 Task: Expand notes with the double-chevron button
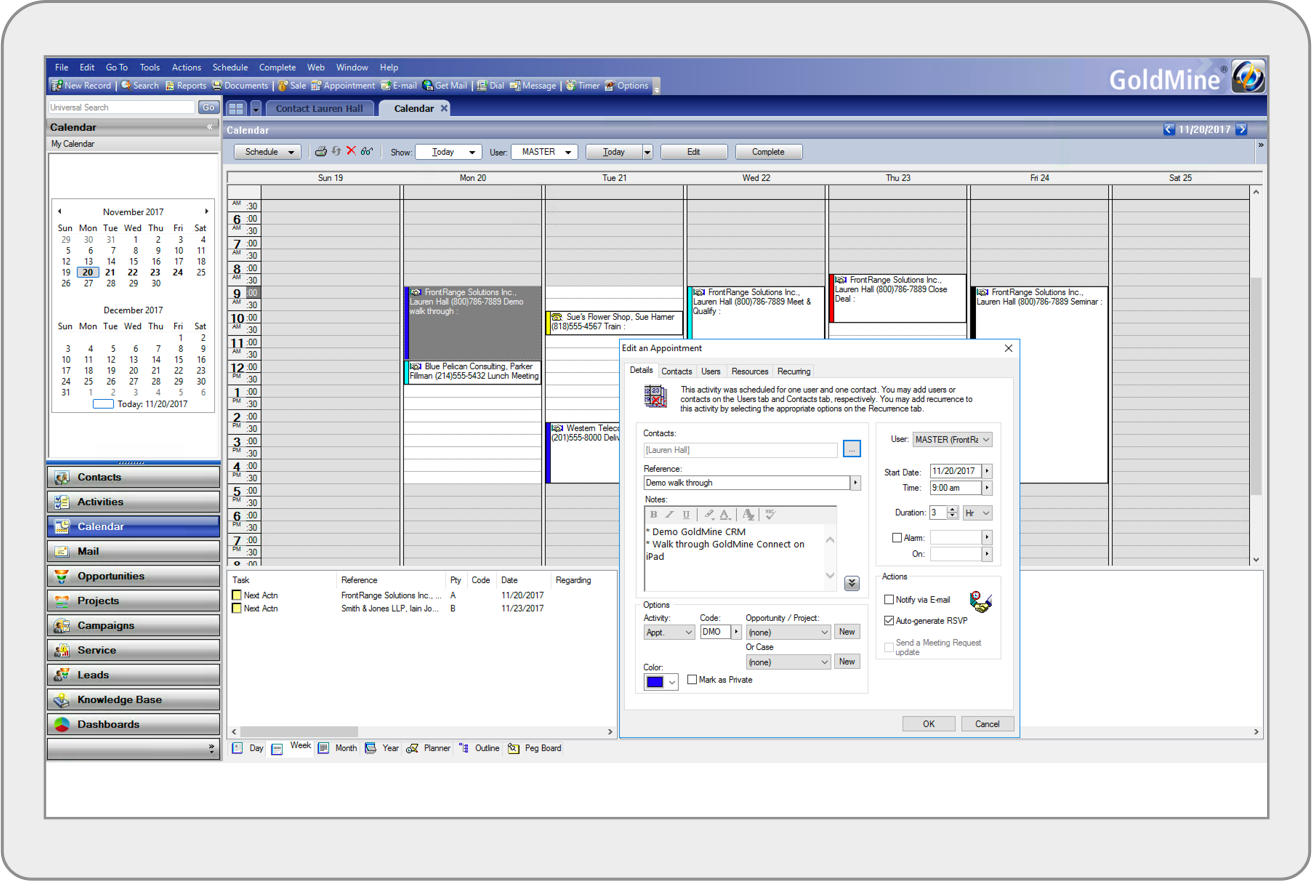click(x=852, y=583)
